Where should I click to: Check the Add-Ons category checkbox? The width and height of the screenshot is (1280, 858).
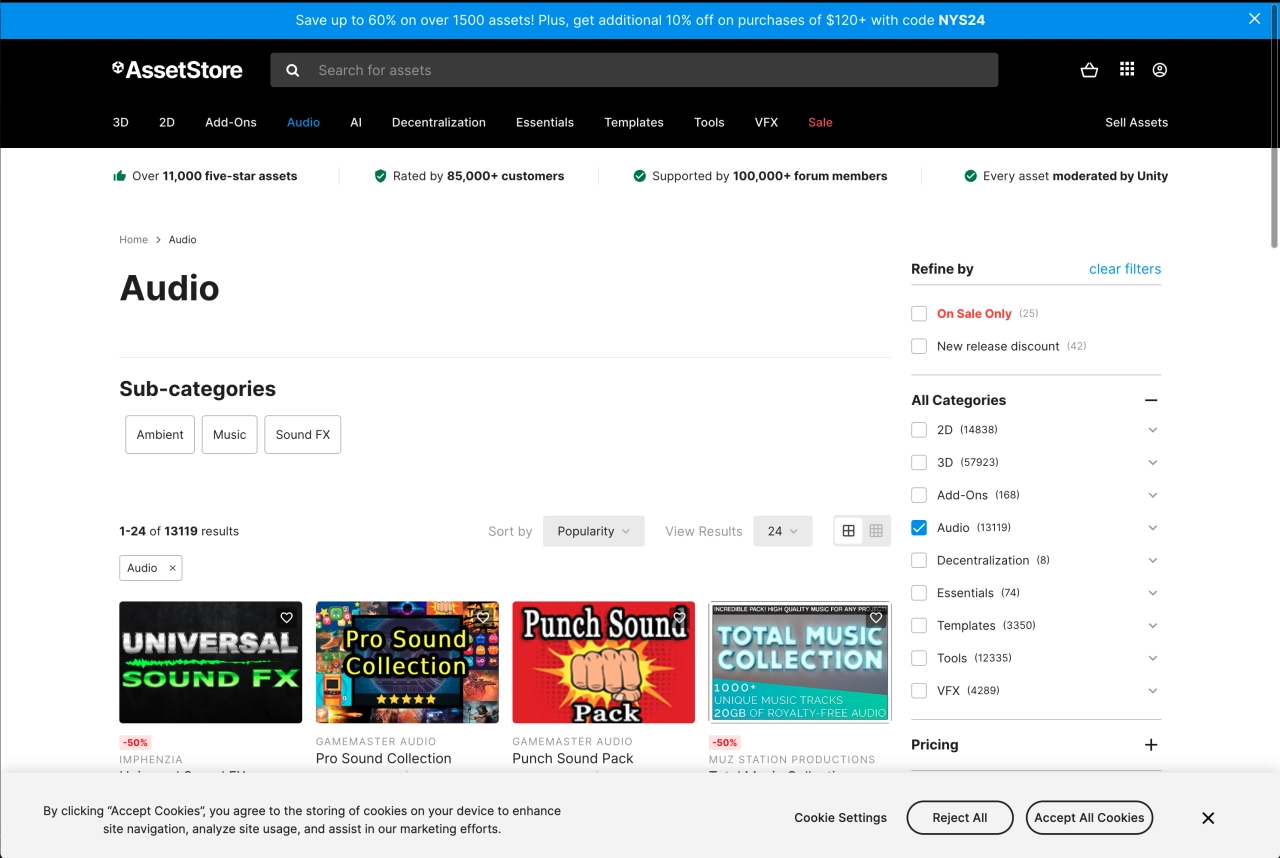(919, 495)
